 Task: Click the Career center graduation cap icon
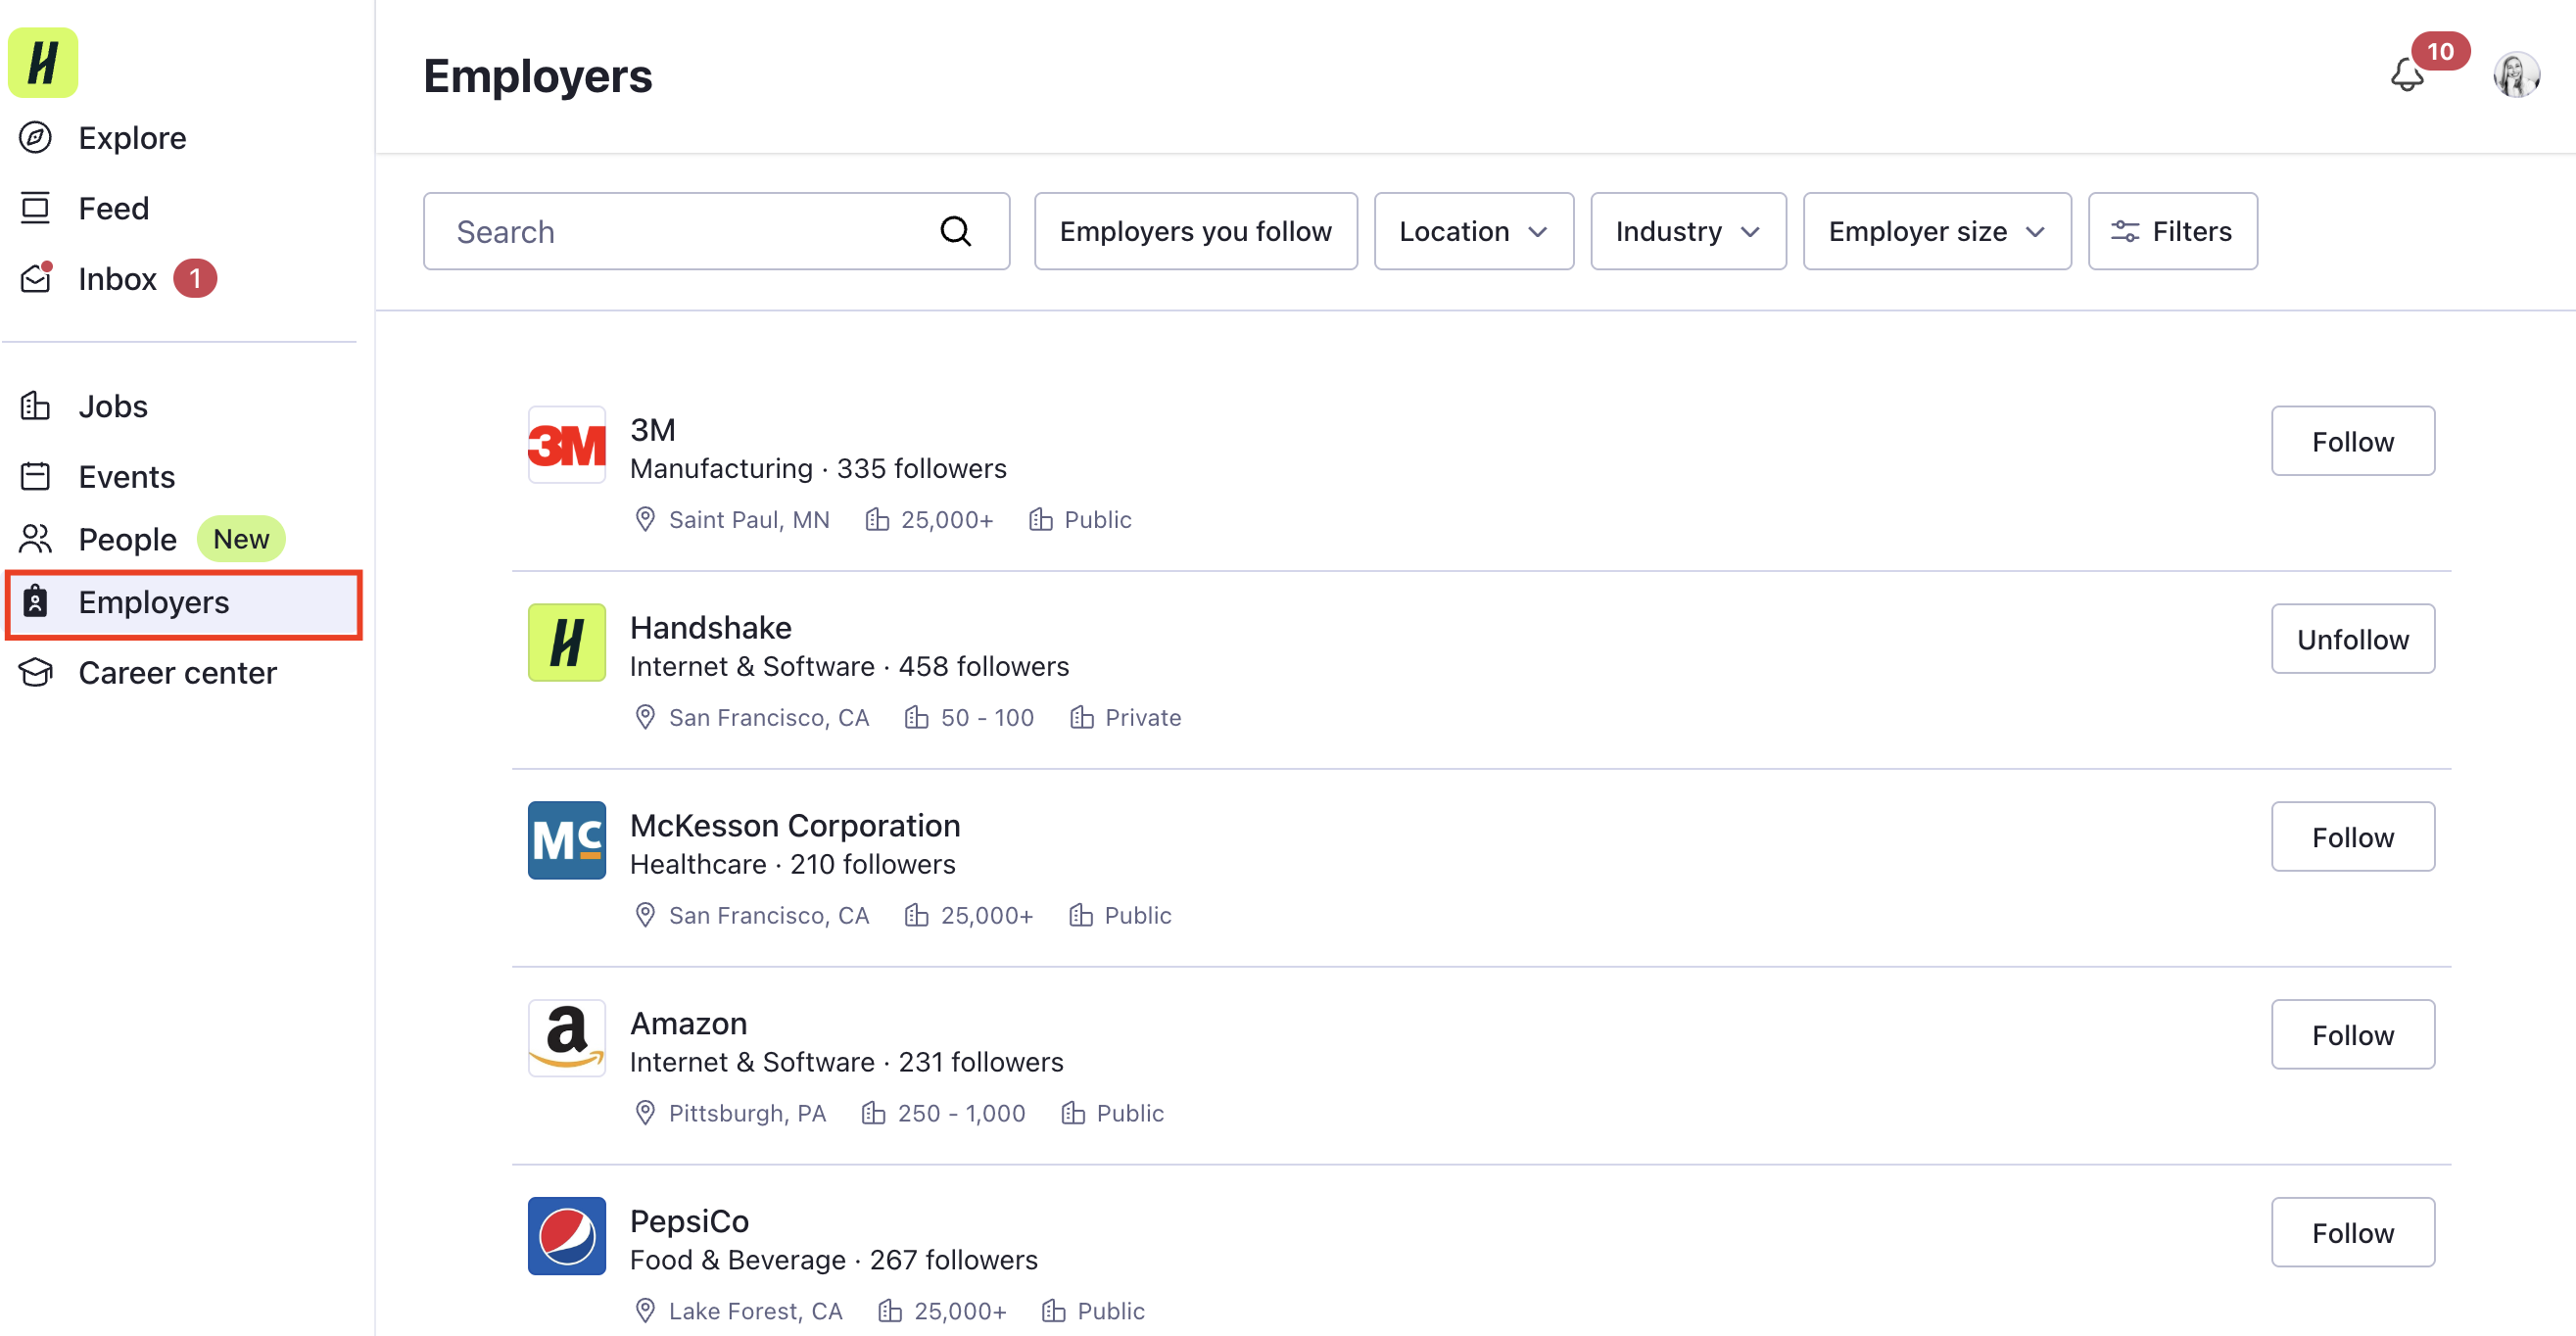(x=35, y=672)
